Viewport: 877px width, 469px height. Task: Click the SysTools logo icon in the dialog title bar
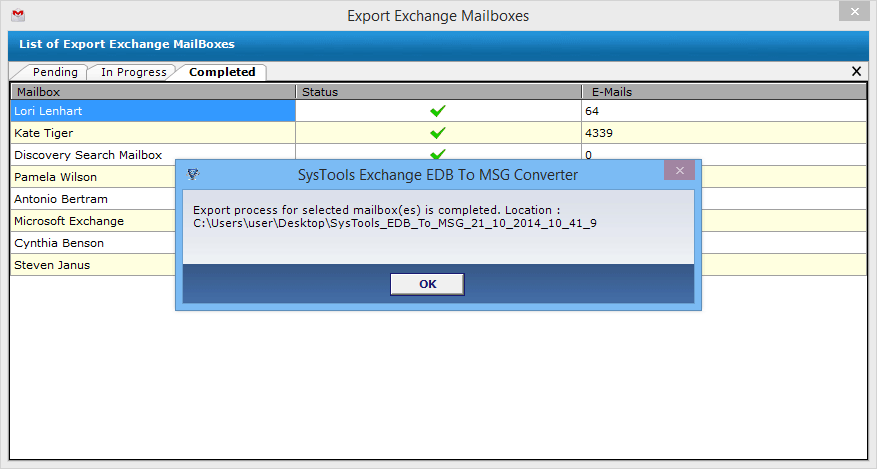click(193, 174)
